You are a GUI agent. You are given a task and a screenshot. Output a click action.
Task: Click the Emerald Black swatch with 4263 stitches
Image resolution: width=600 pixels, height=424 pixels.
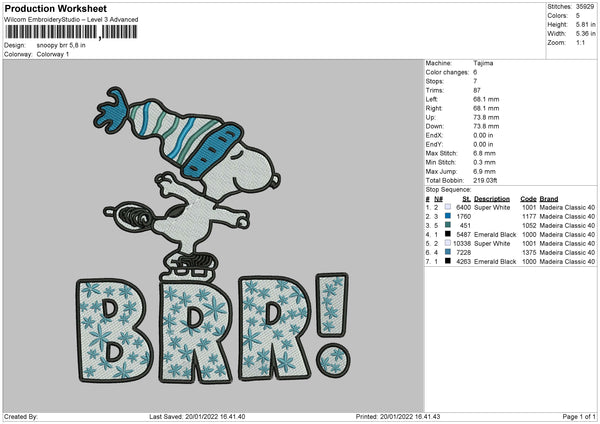(447, 261)
